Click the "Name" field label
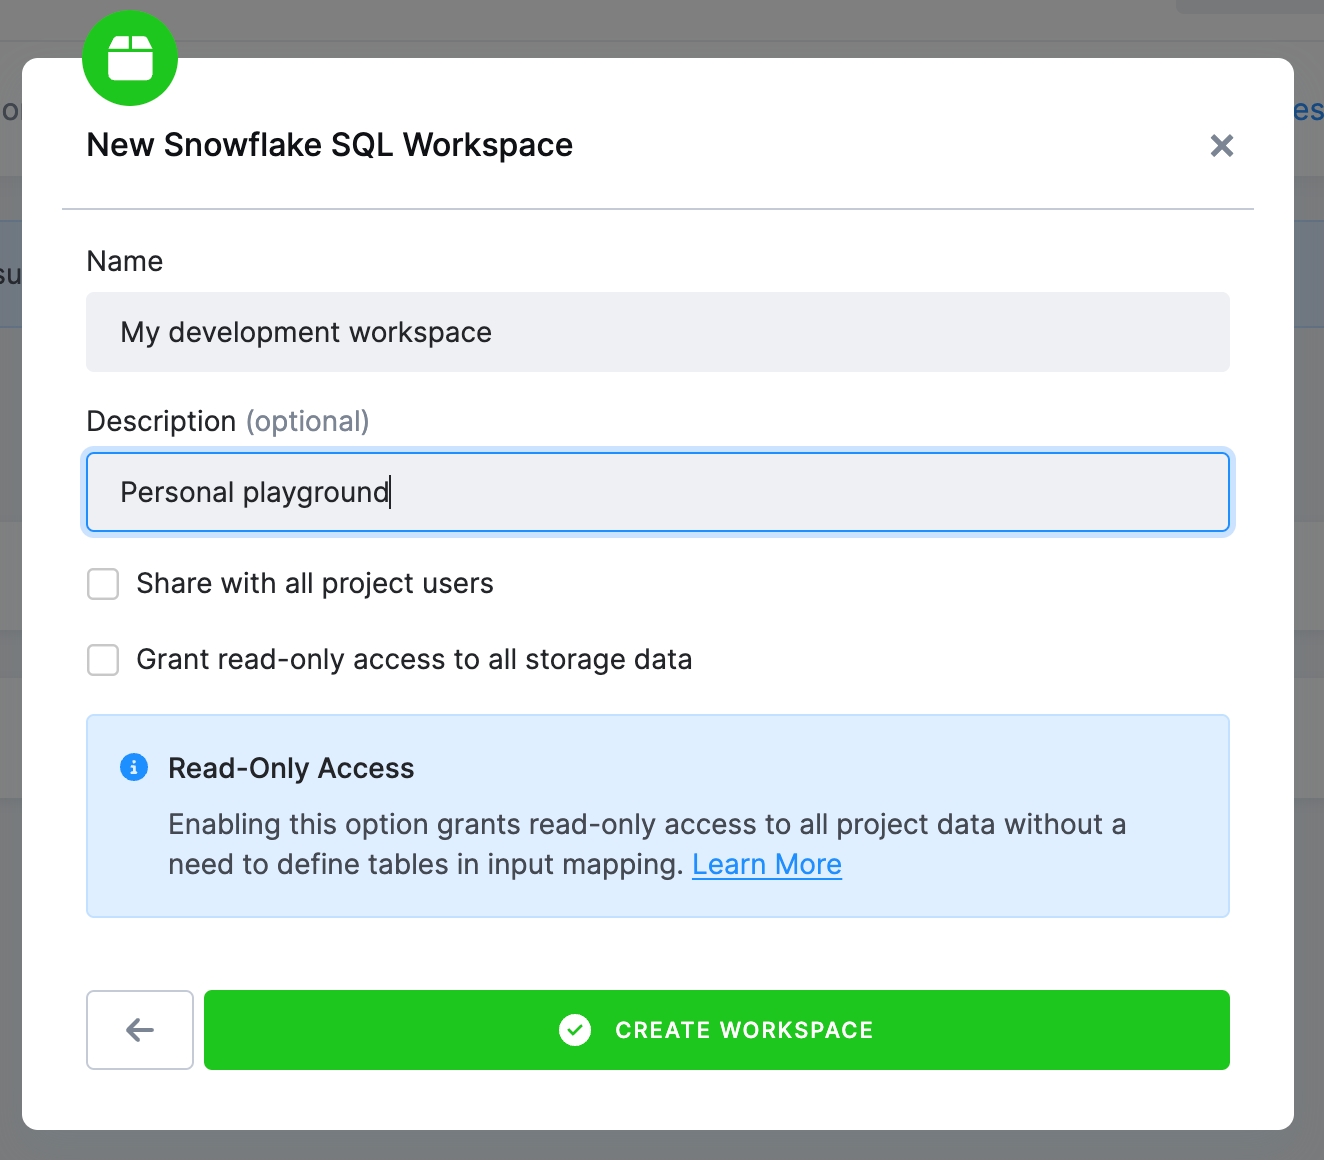Screen dimensions: 1324x1160 pos(125,261)
